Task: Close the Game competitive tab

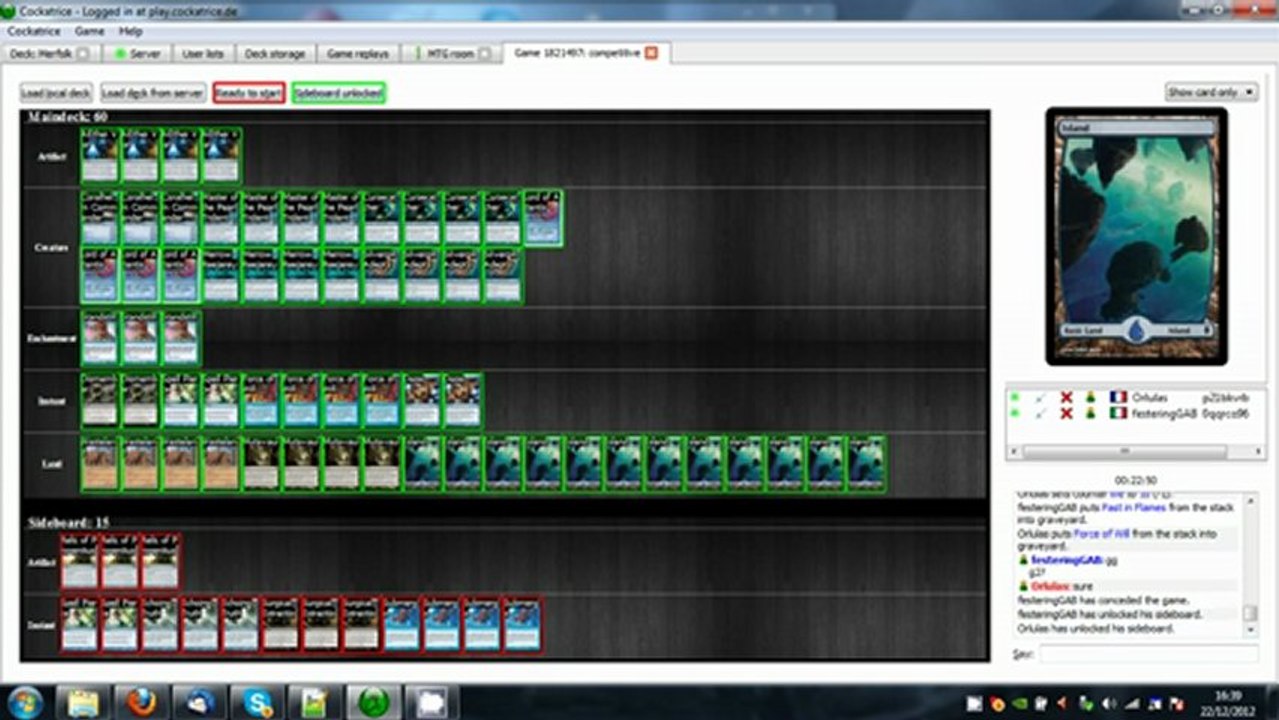Action: click(651, 53)
